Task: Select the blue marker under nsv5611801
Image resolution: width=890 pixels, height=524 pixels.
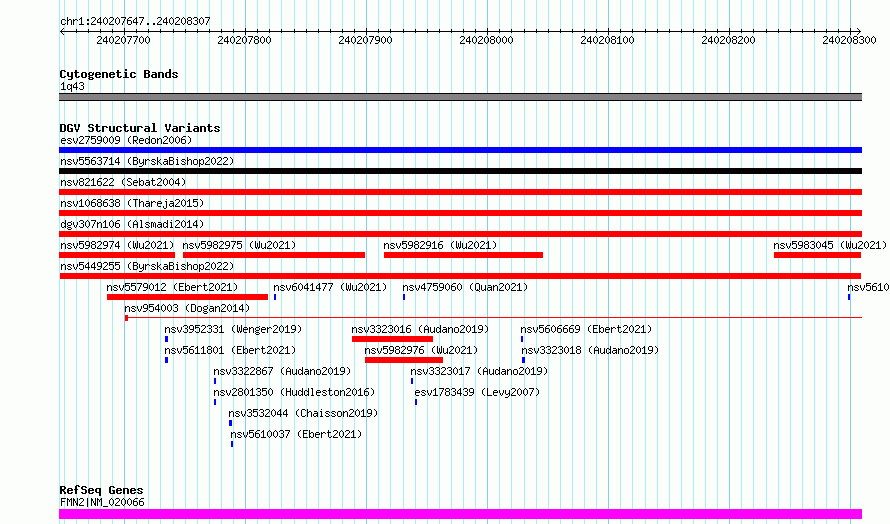Action: tap(166, 360)
